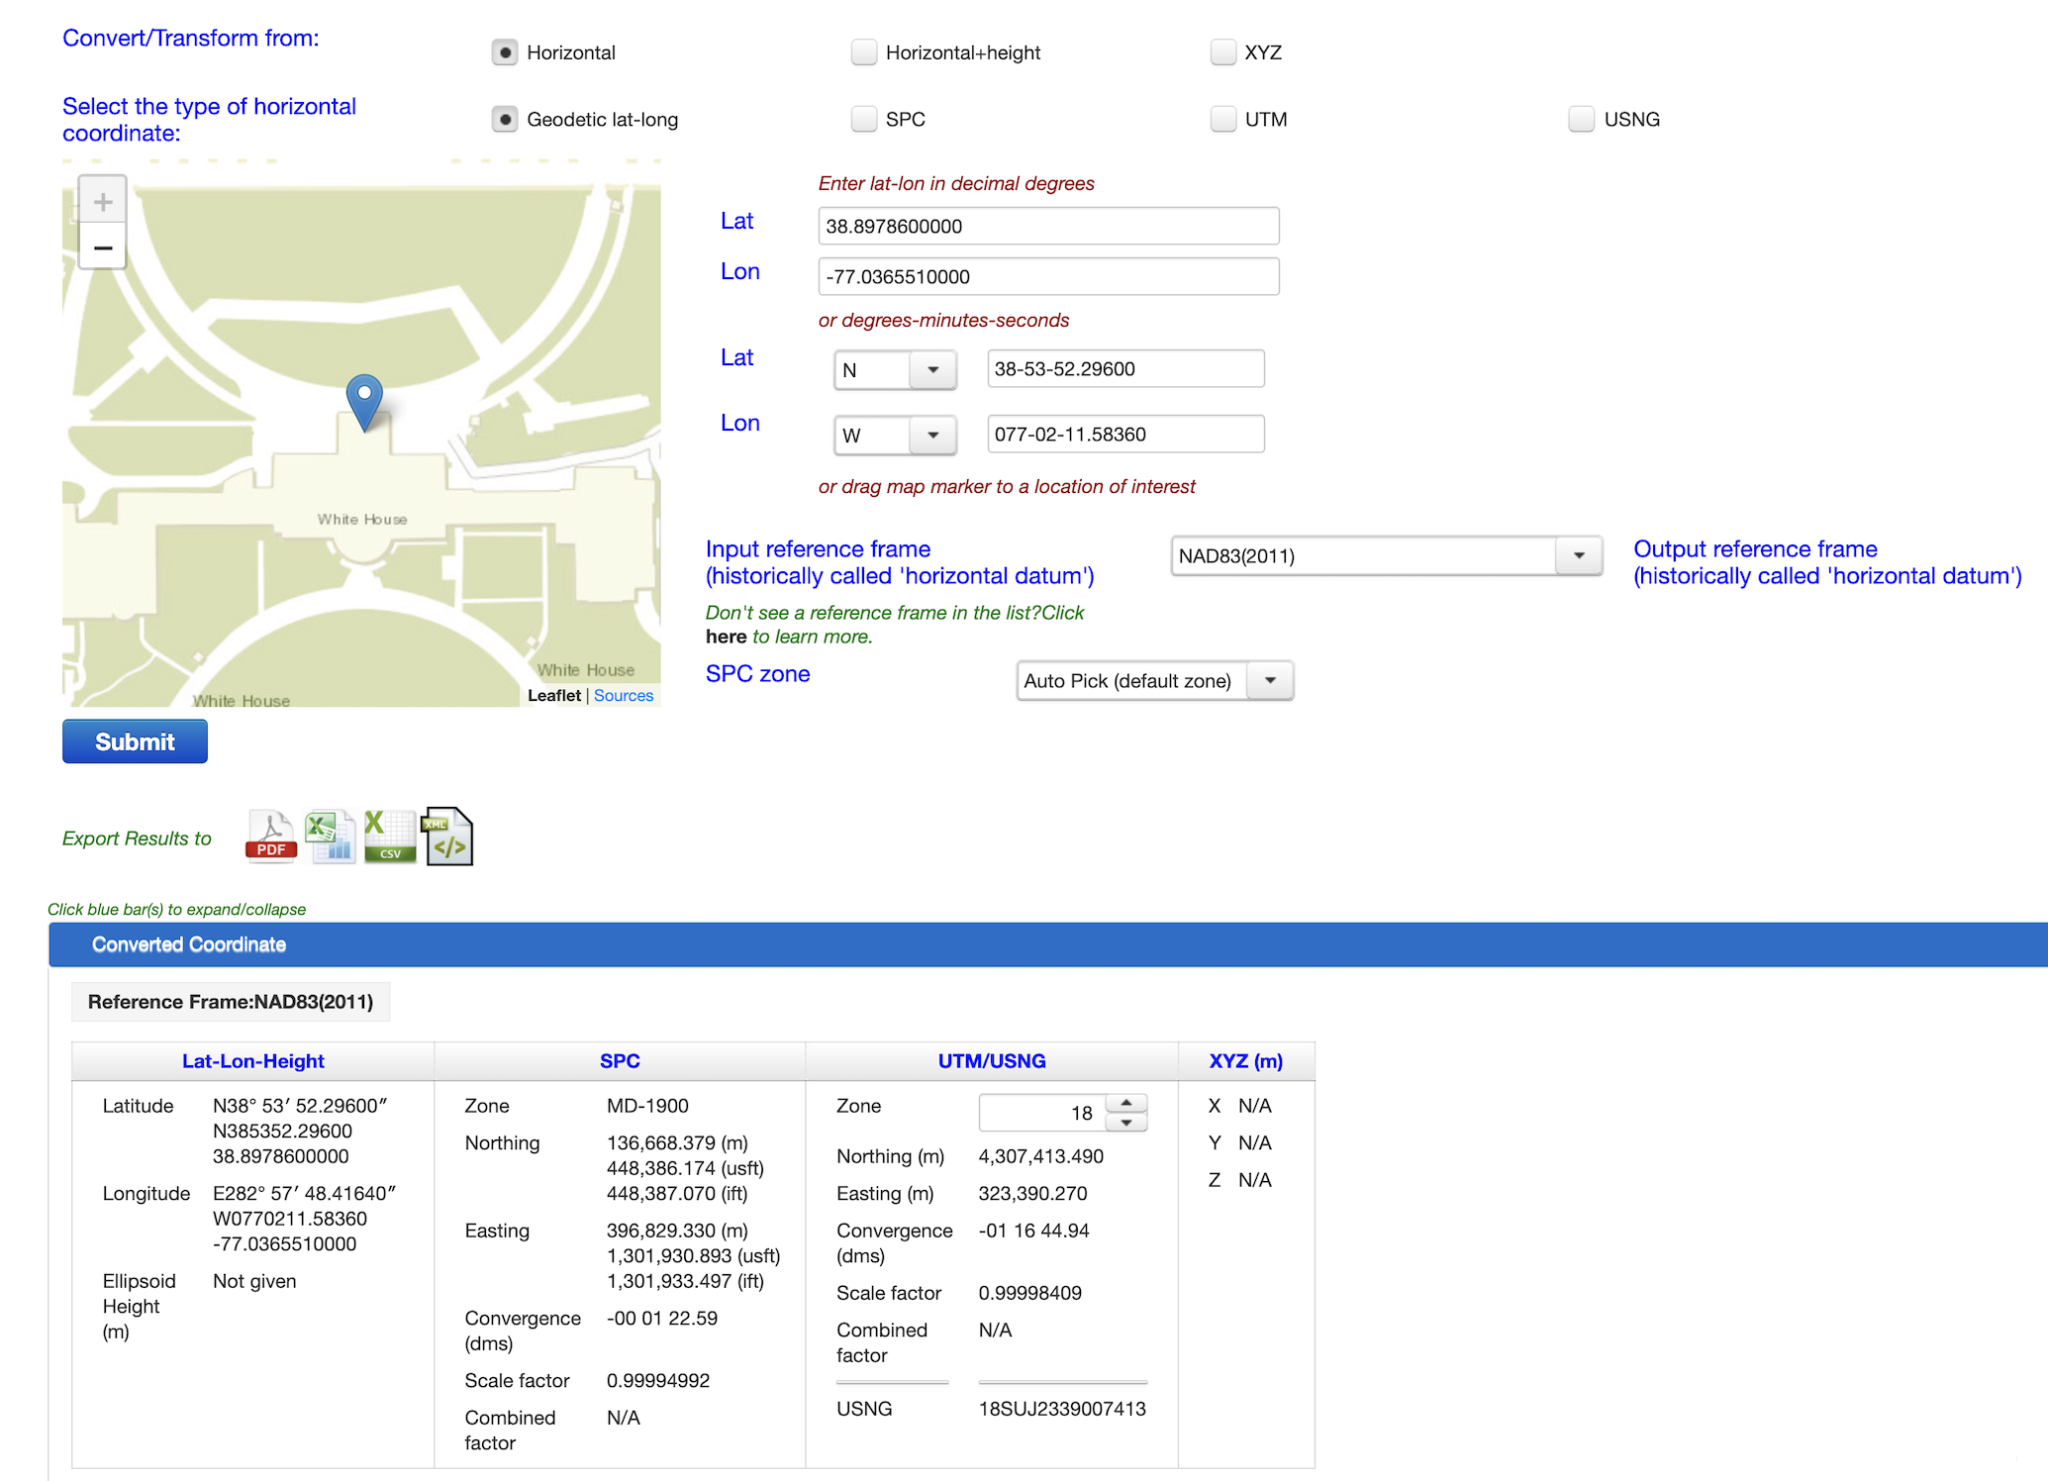Click the decimal degrees Lat input field

pos(1047,226)
